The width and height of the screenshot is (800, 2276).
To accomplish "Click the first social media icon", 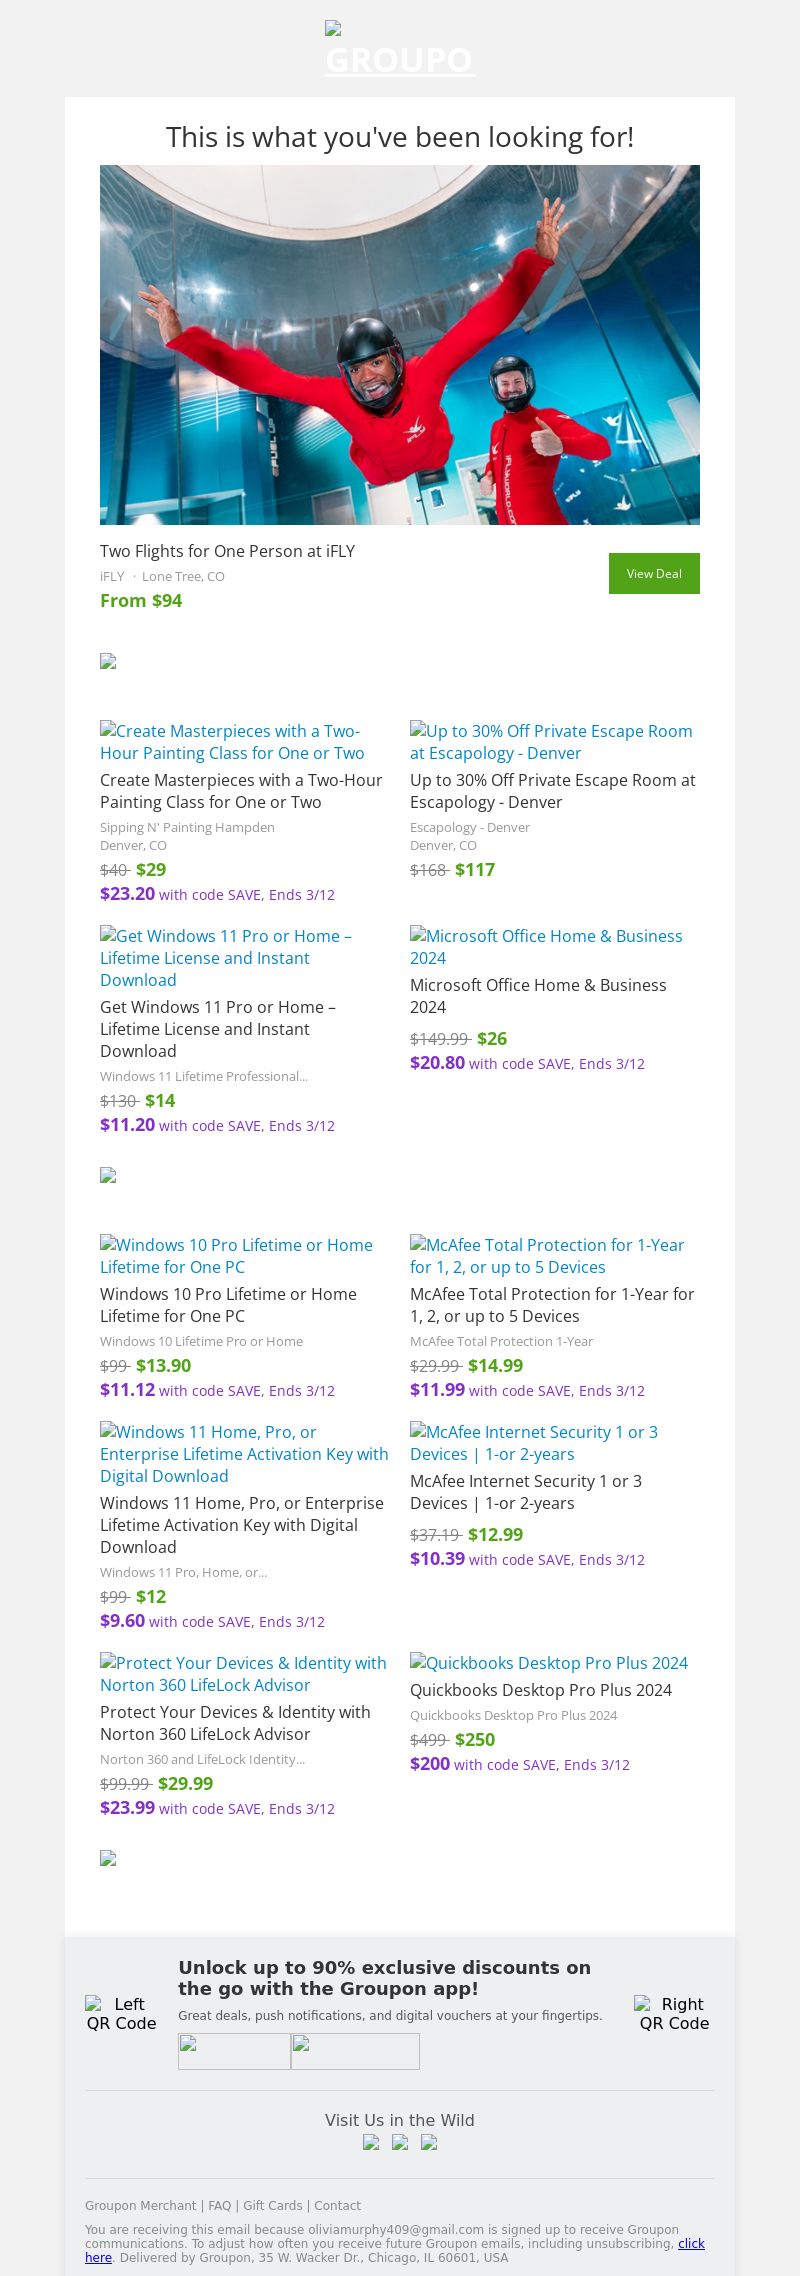I will click(x=371, y=2142).
